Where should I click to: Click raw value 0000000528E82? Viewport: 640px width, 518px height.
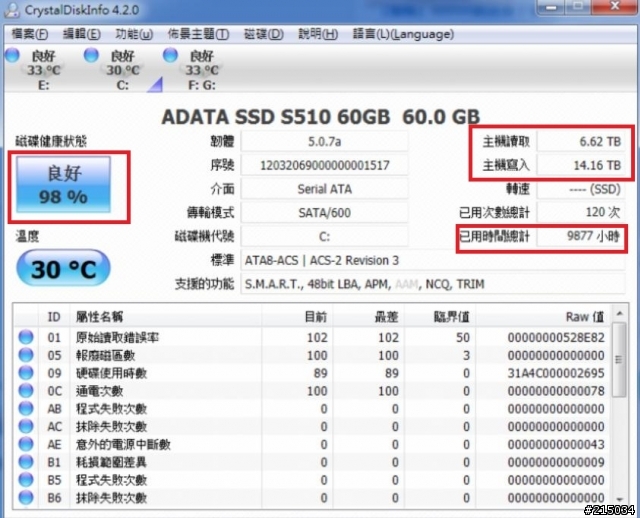556,338
